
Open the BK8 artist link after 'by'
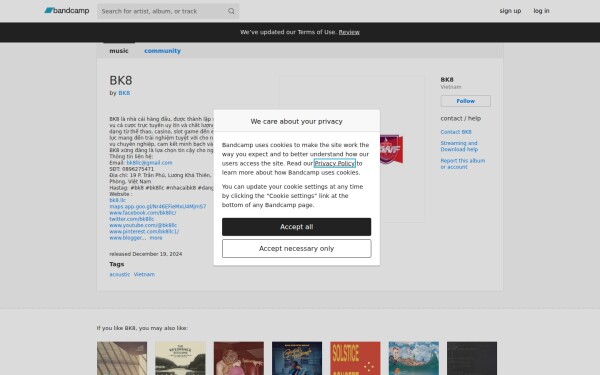[x=124, y=93]
